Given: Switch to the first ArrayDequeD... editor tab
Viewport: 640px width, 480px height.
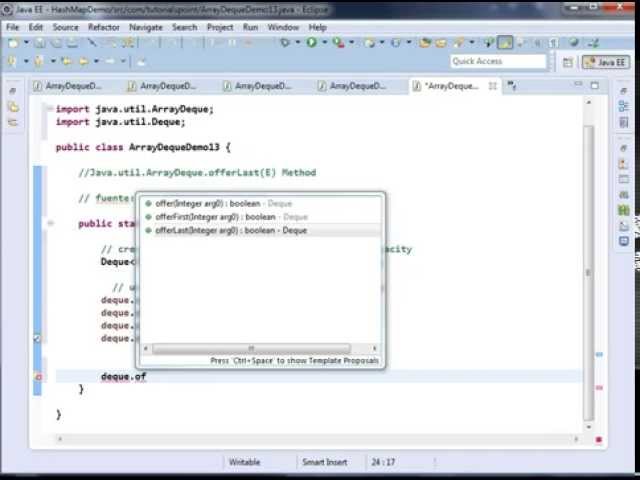Looking at the screenshot, I should (x=68, y=86).
